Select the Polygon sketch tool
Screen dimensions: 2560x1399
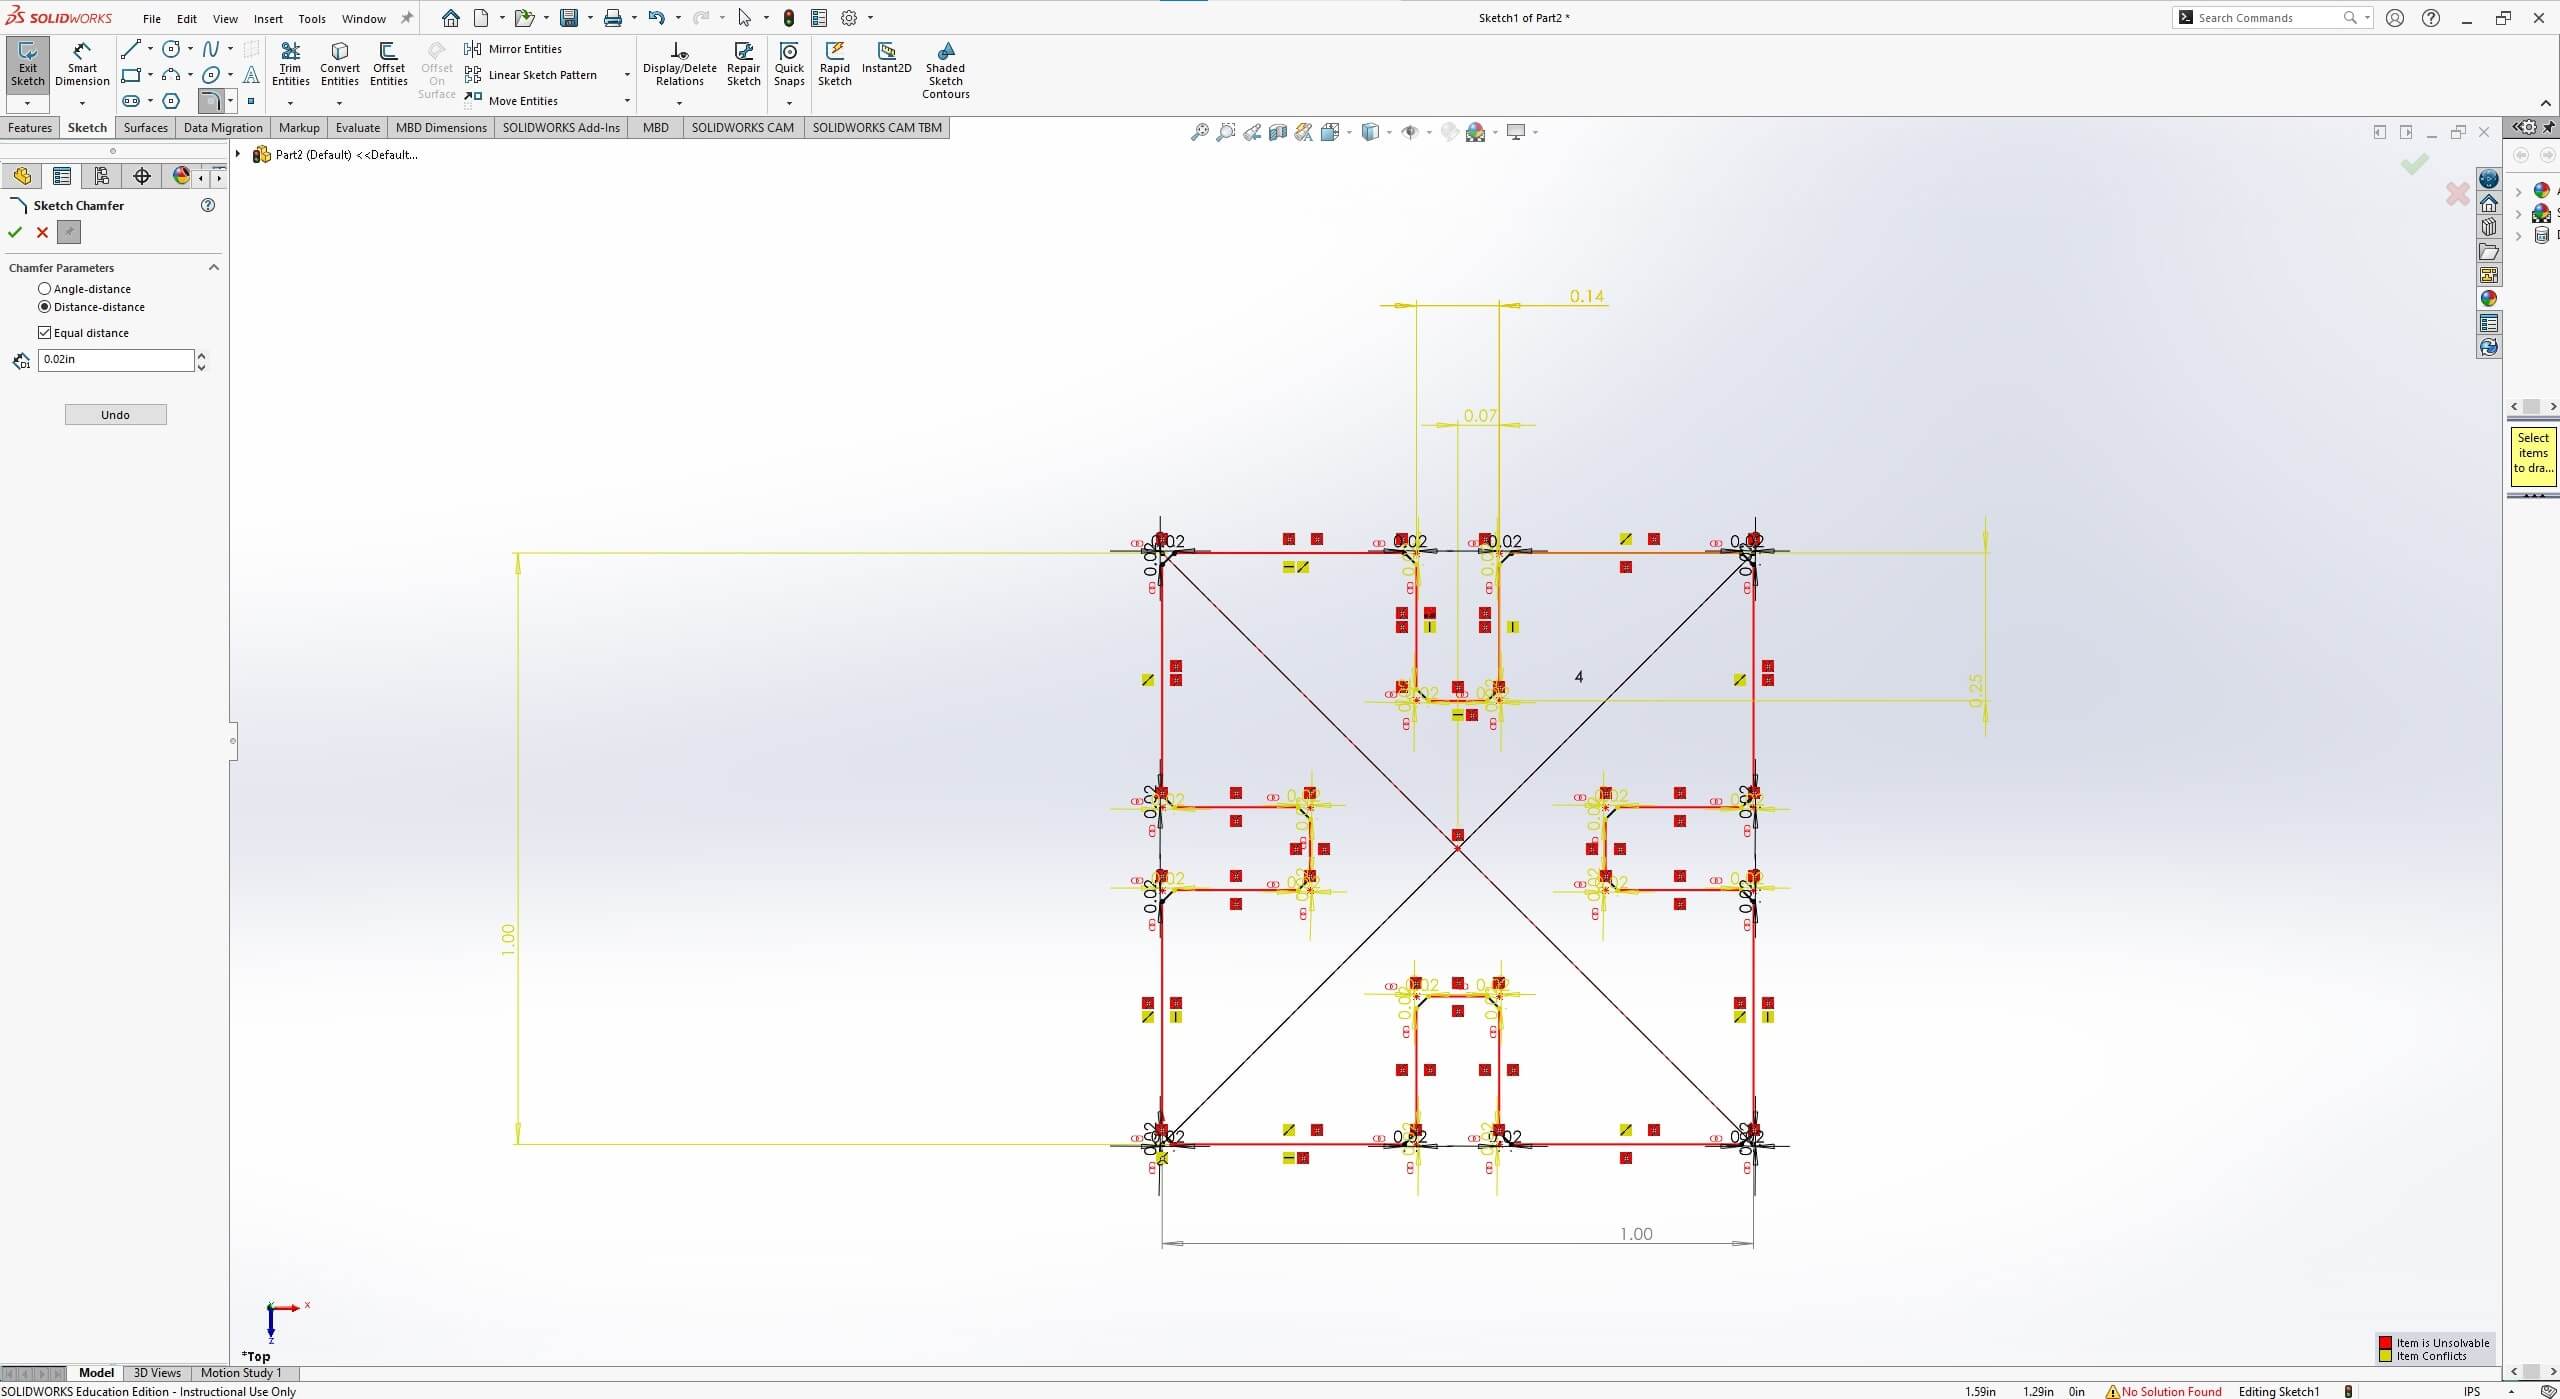(x=171, y=101)
